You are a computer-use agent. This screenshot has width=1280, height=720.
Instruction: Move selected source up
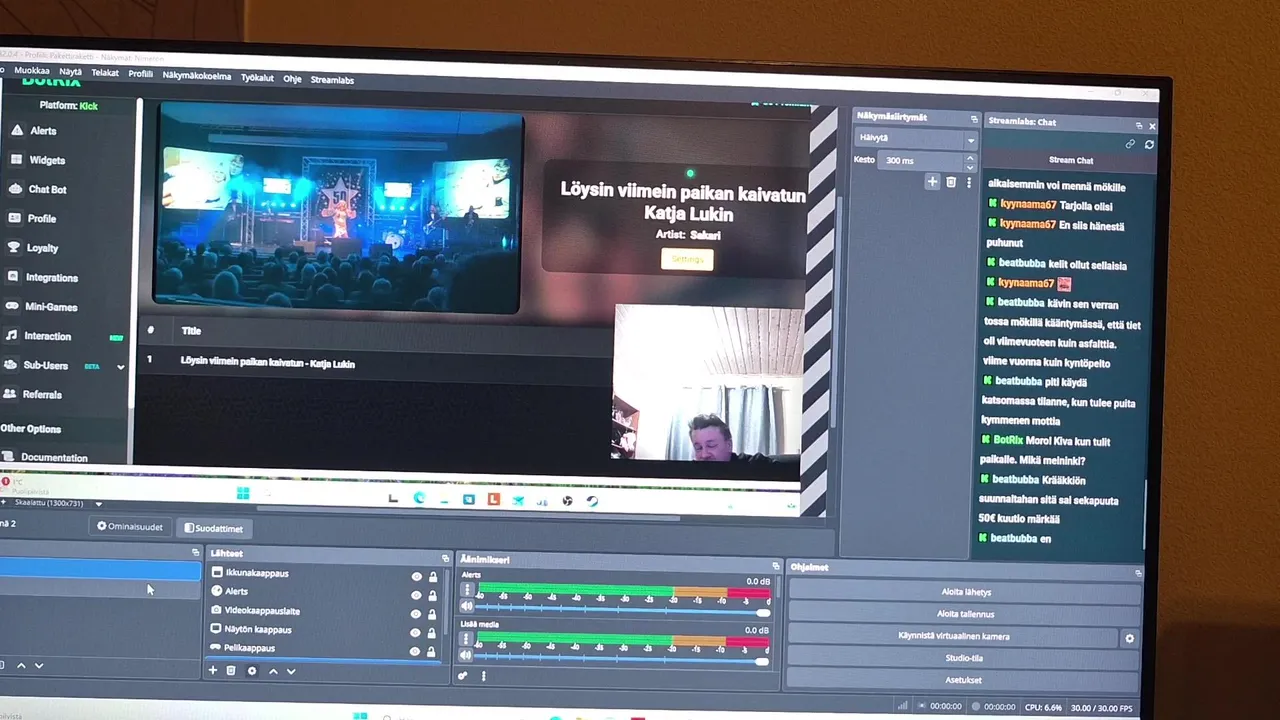click(x=273, y=671)
